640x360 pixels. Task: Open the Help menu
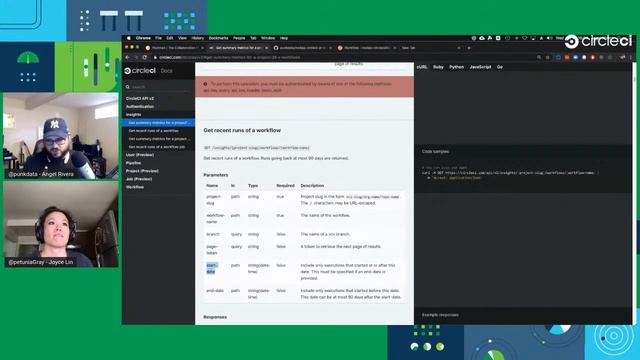coord(284,38)
